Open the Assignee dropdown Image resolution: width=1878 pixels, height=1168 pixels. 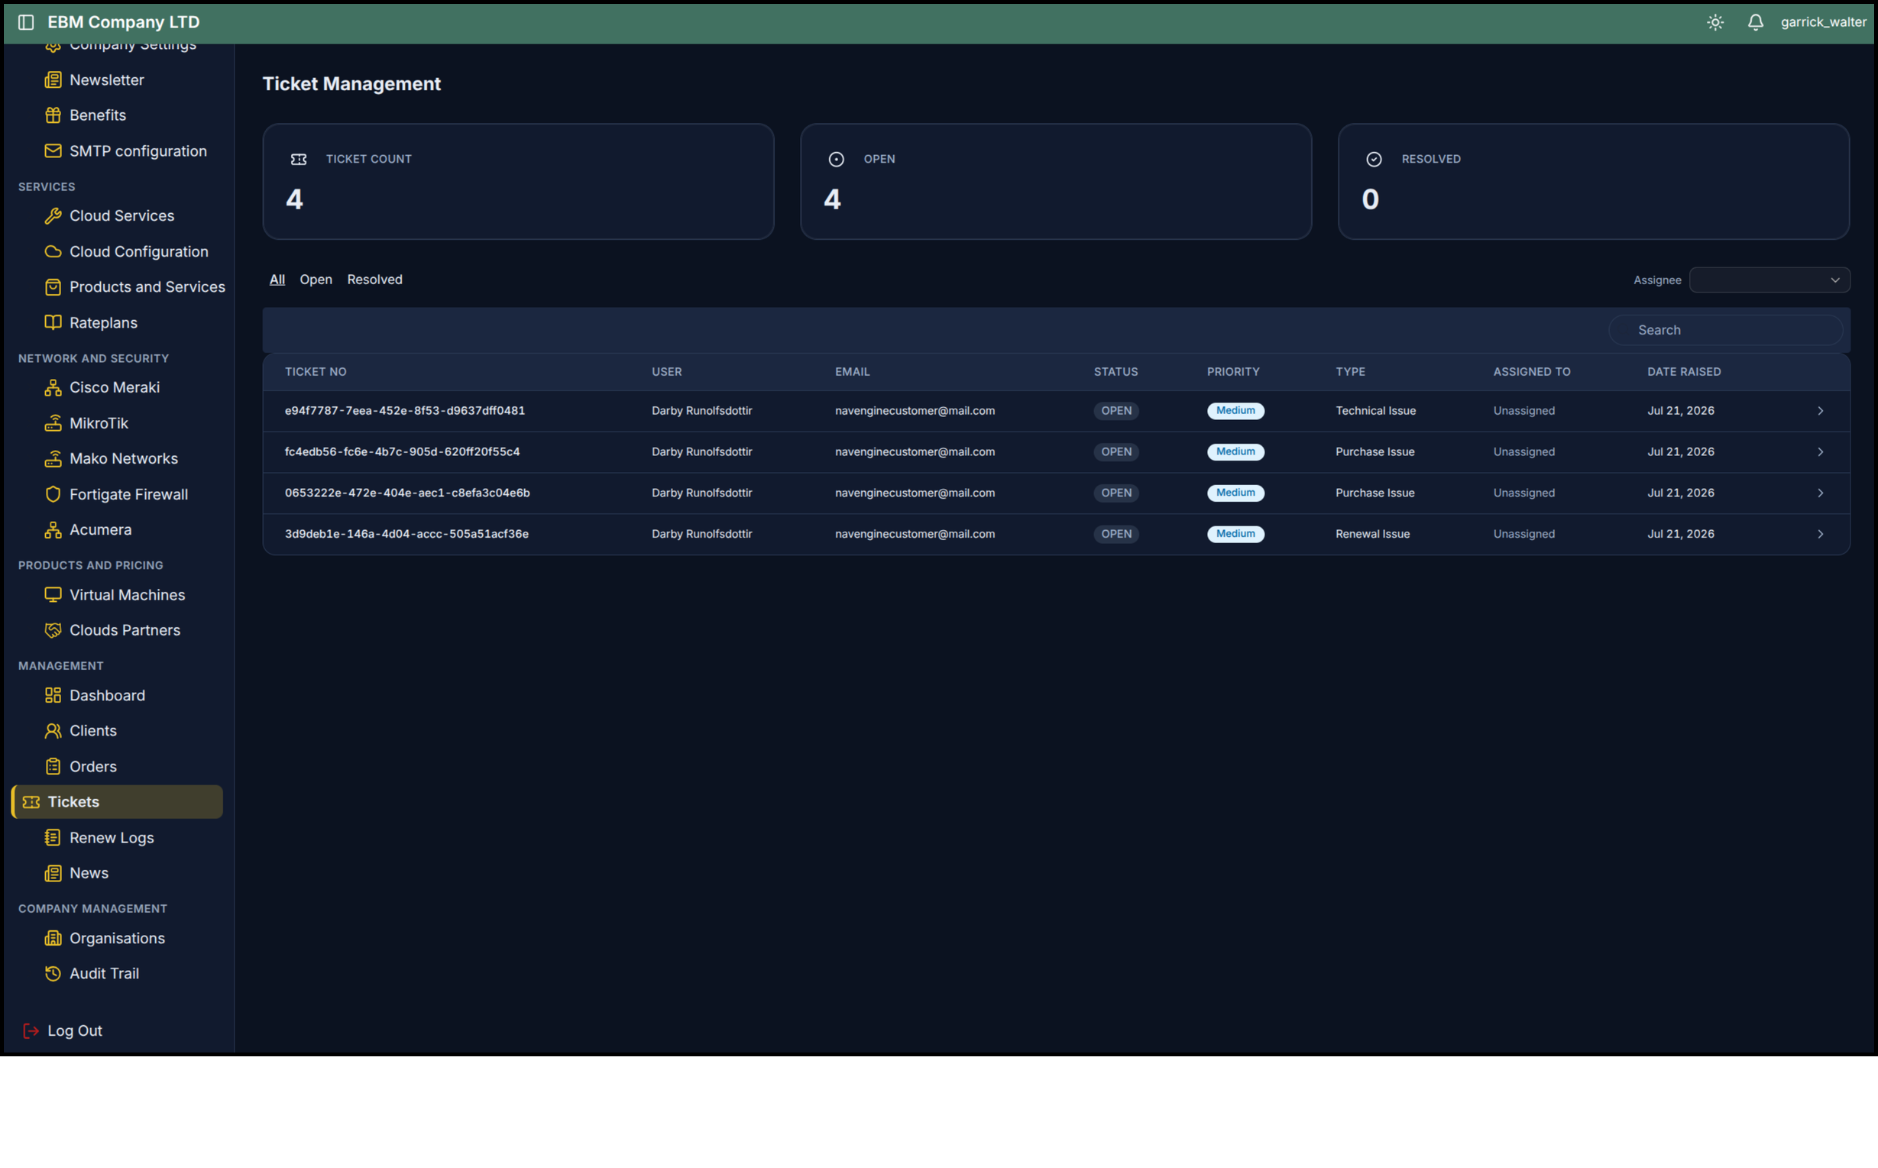(x=1769, y=280)
